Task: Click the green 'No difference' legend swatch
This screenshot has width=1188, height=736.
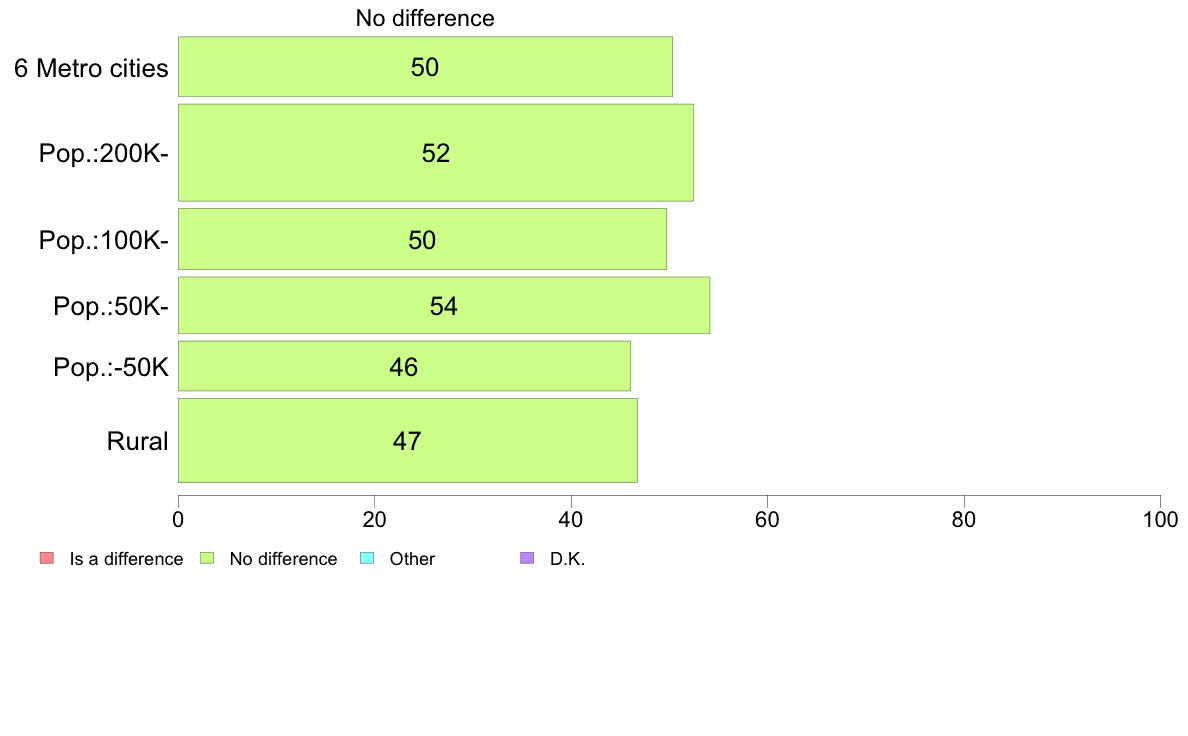Action: (x=207, y=559)
